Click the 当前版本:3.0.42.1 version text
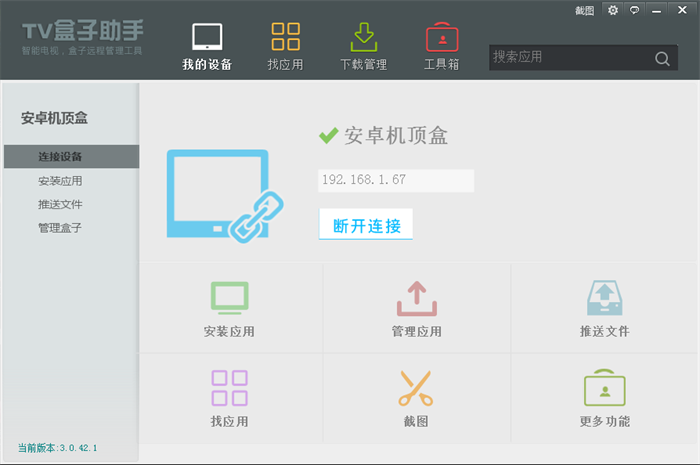Viewport: 700px width, 465px height. [x=58, y=448]
